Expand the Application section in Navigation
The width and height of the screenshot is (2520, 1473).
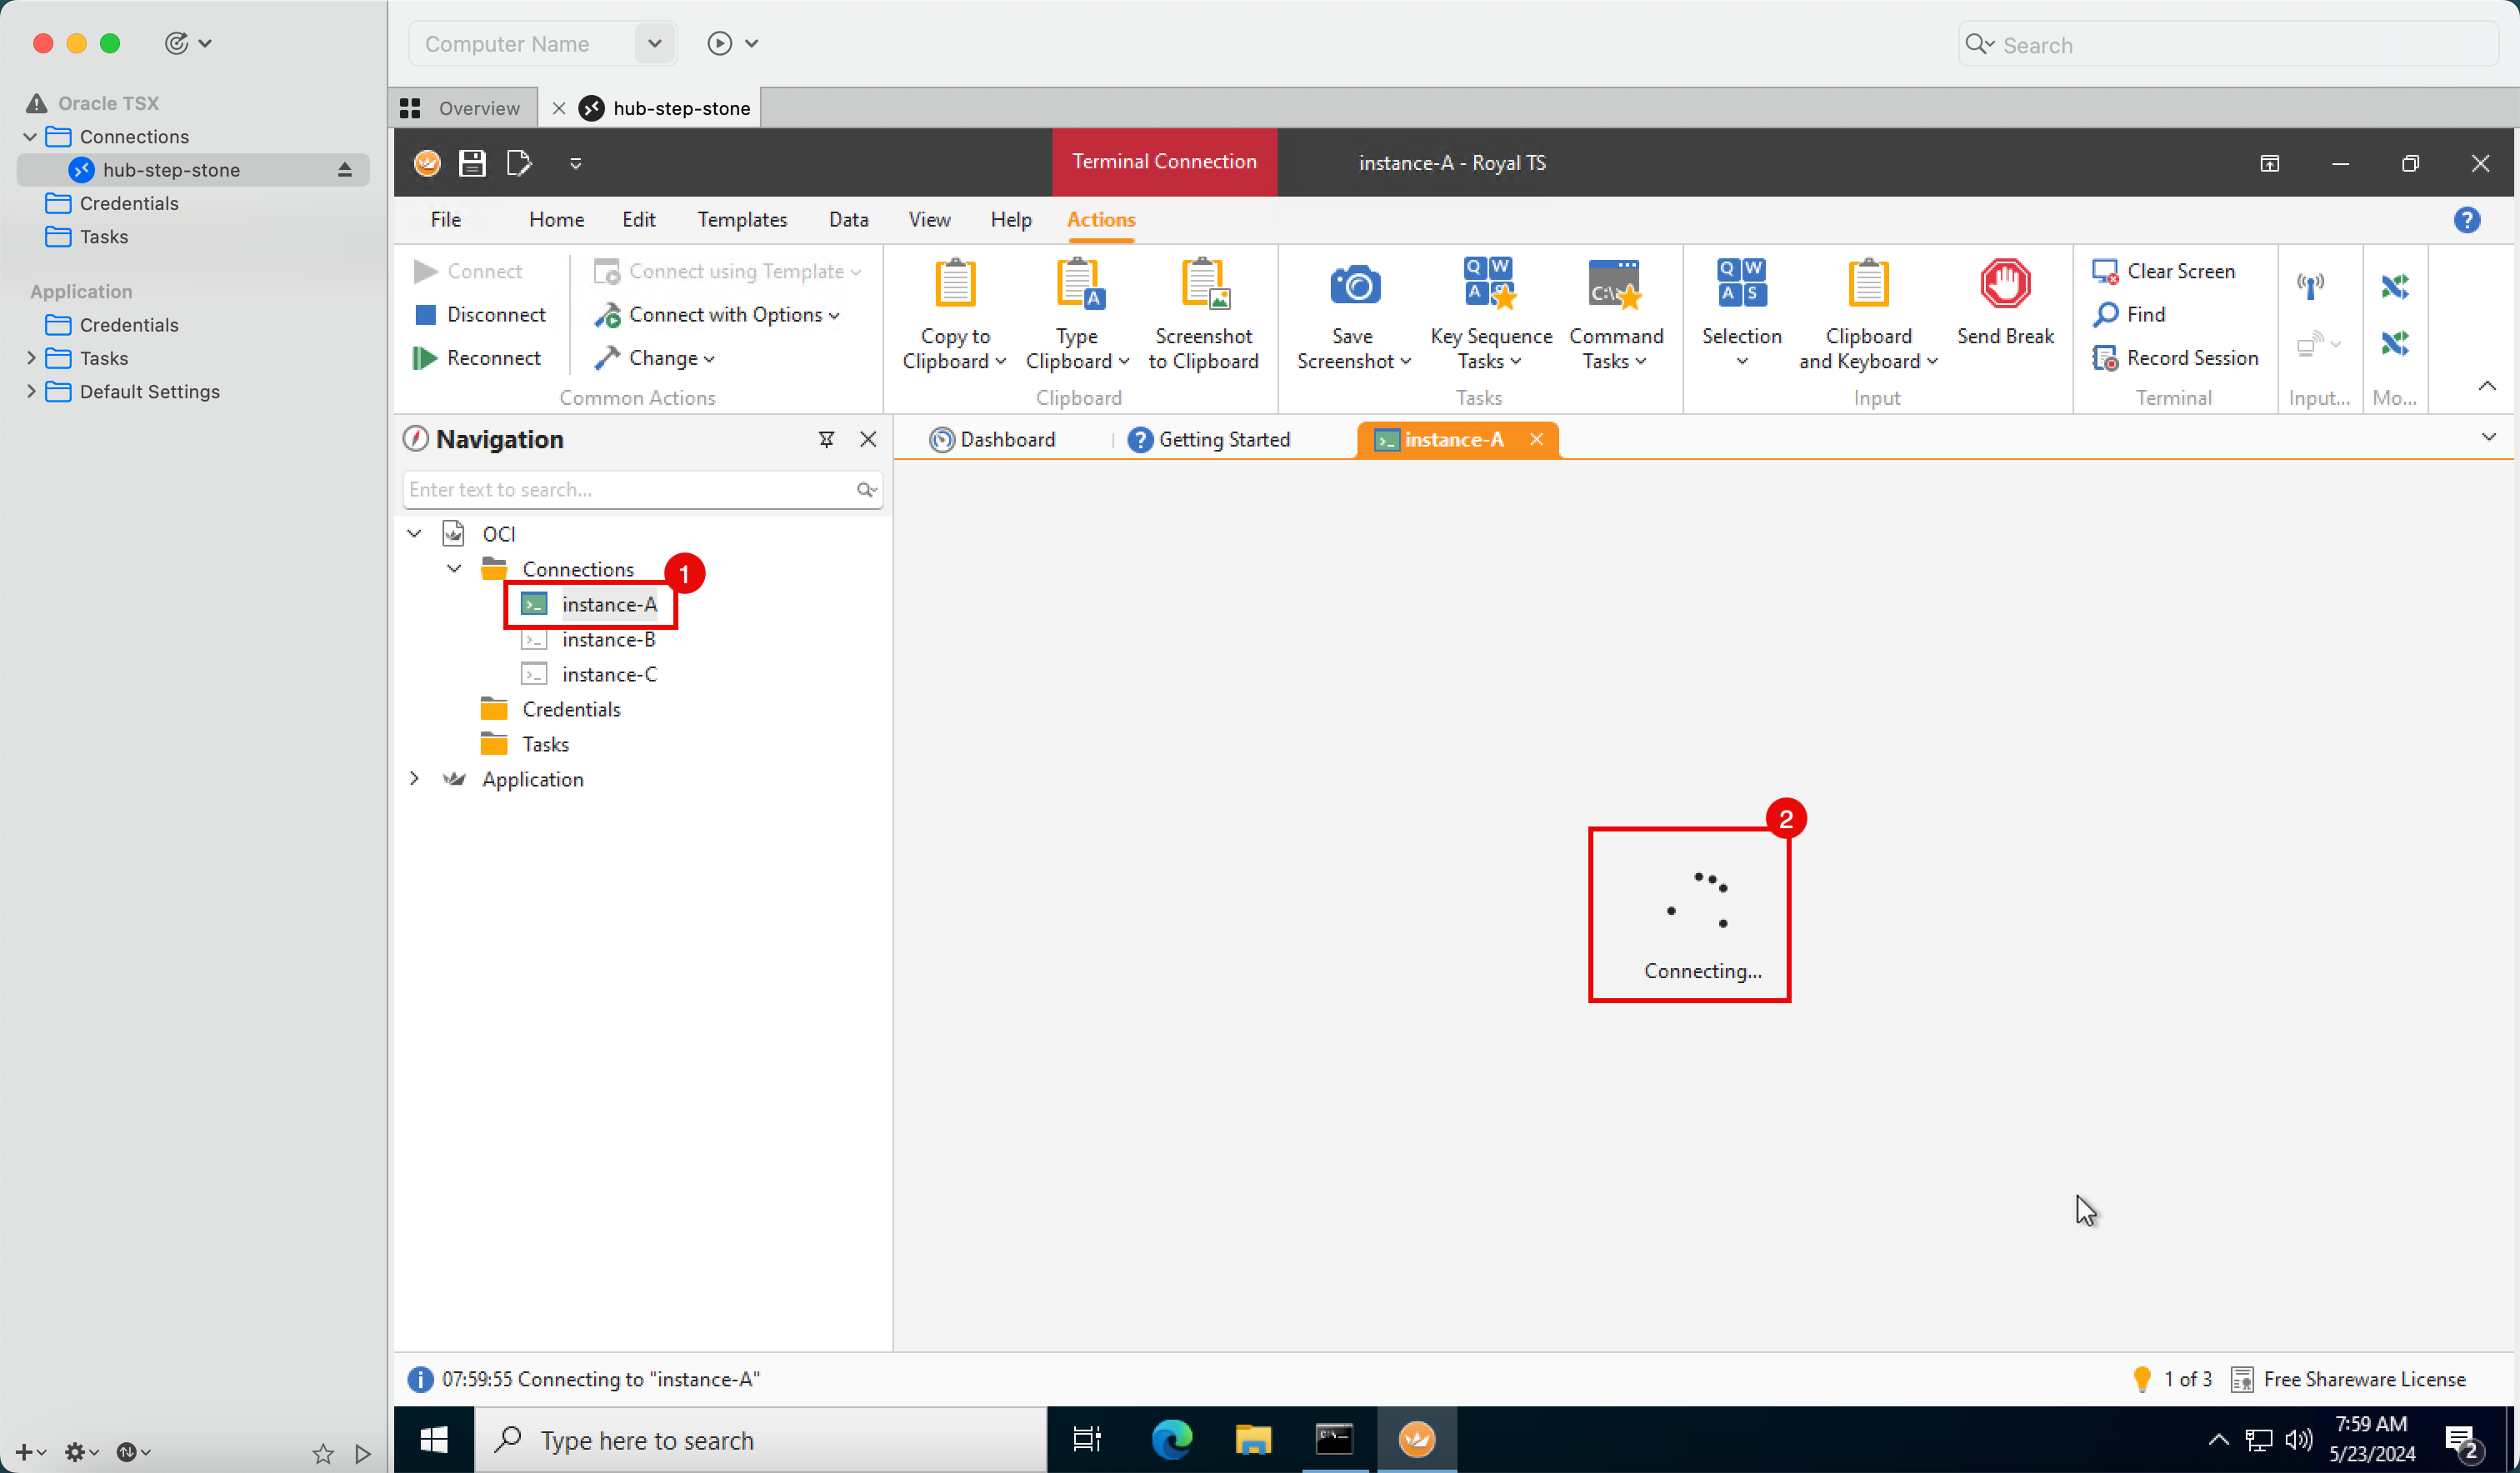[412, 779]
